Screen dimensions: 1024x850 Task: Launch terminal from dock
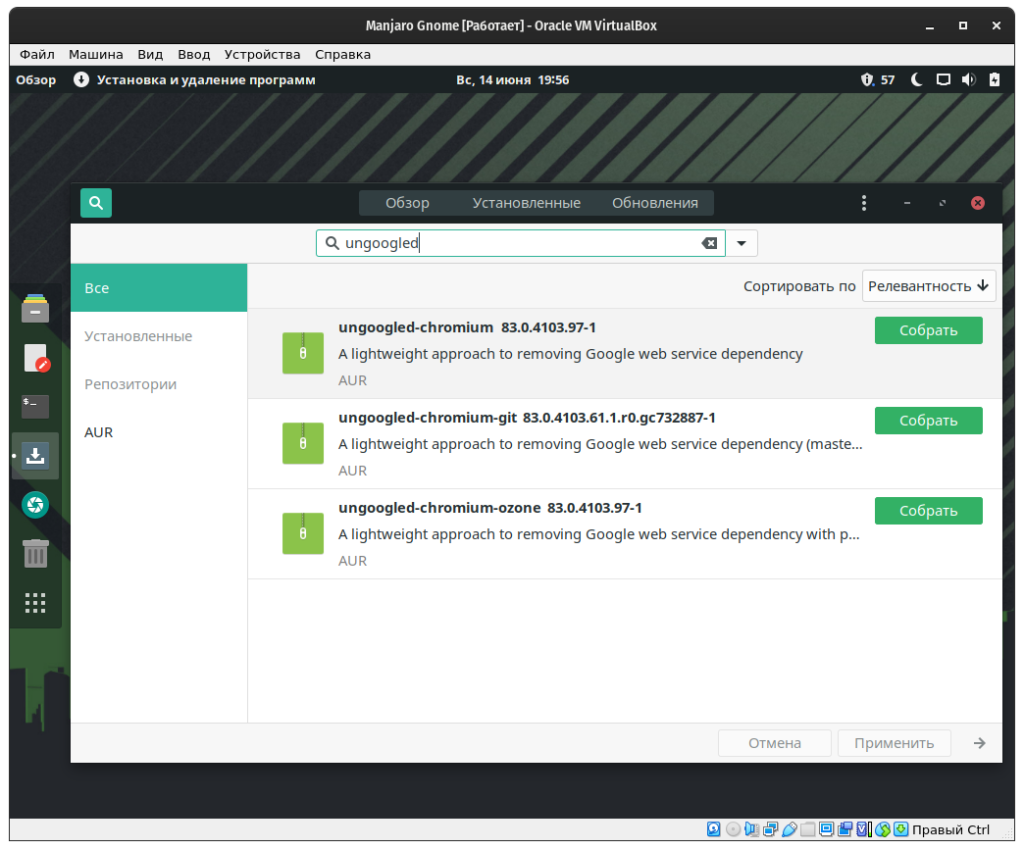35,406
